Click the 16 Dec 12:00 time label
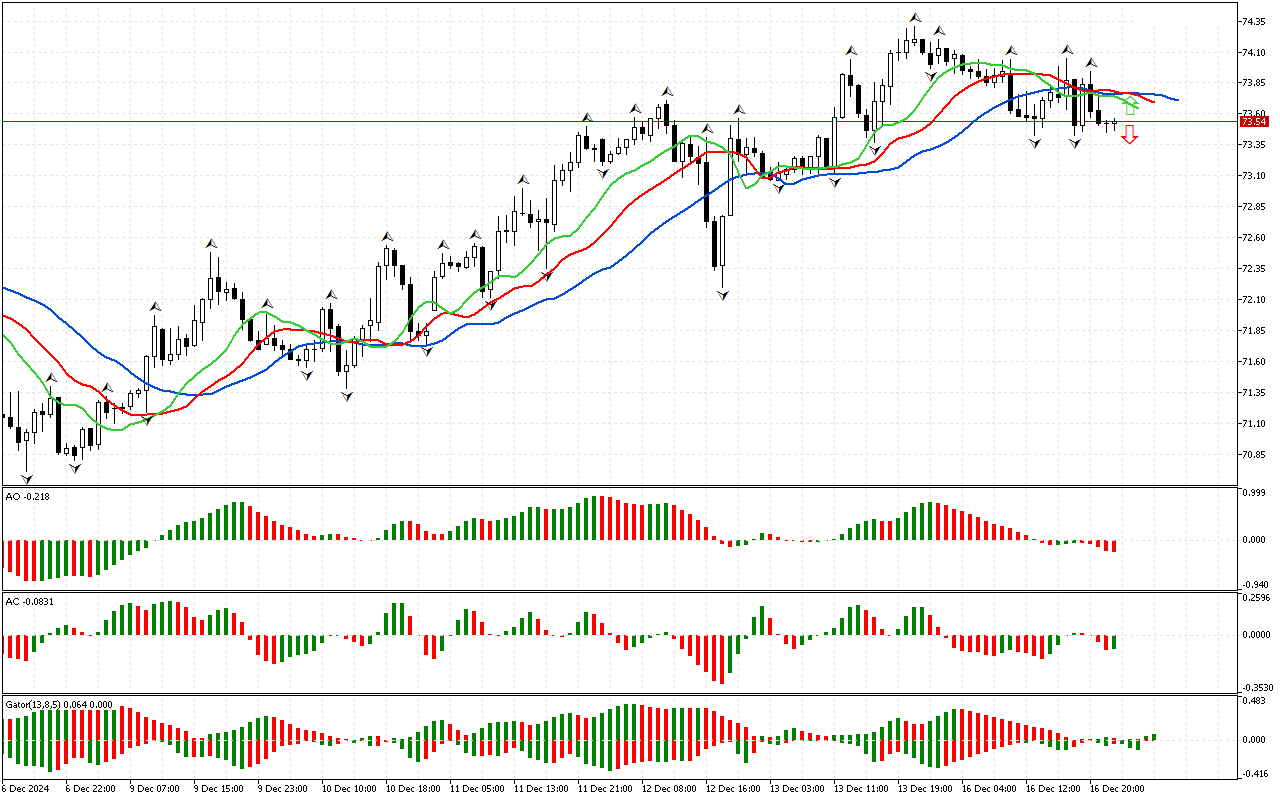Image resolution: width=1280 pixels, height=800 pixels. [1054, 789]
